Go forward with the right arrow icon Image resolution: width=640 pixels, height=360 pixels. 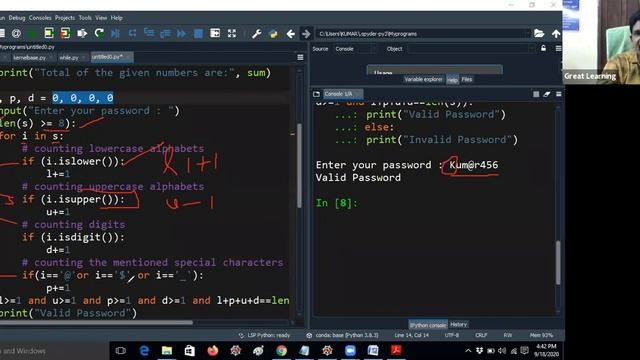click(306, 34)
